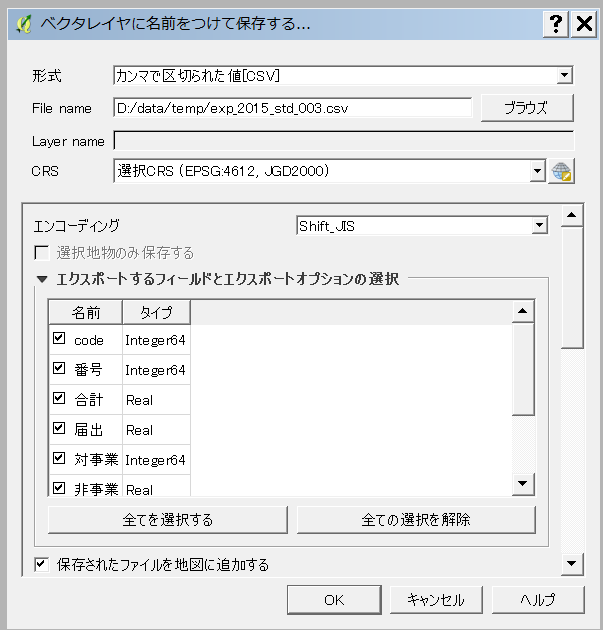Toggle 保存されたファイルを地図に追加する checkbox
603x630 pixels.
(x=42, y=565)
